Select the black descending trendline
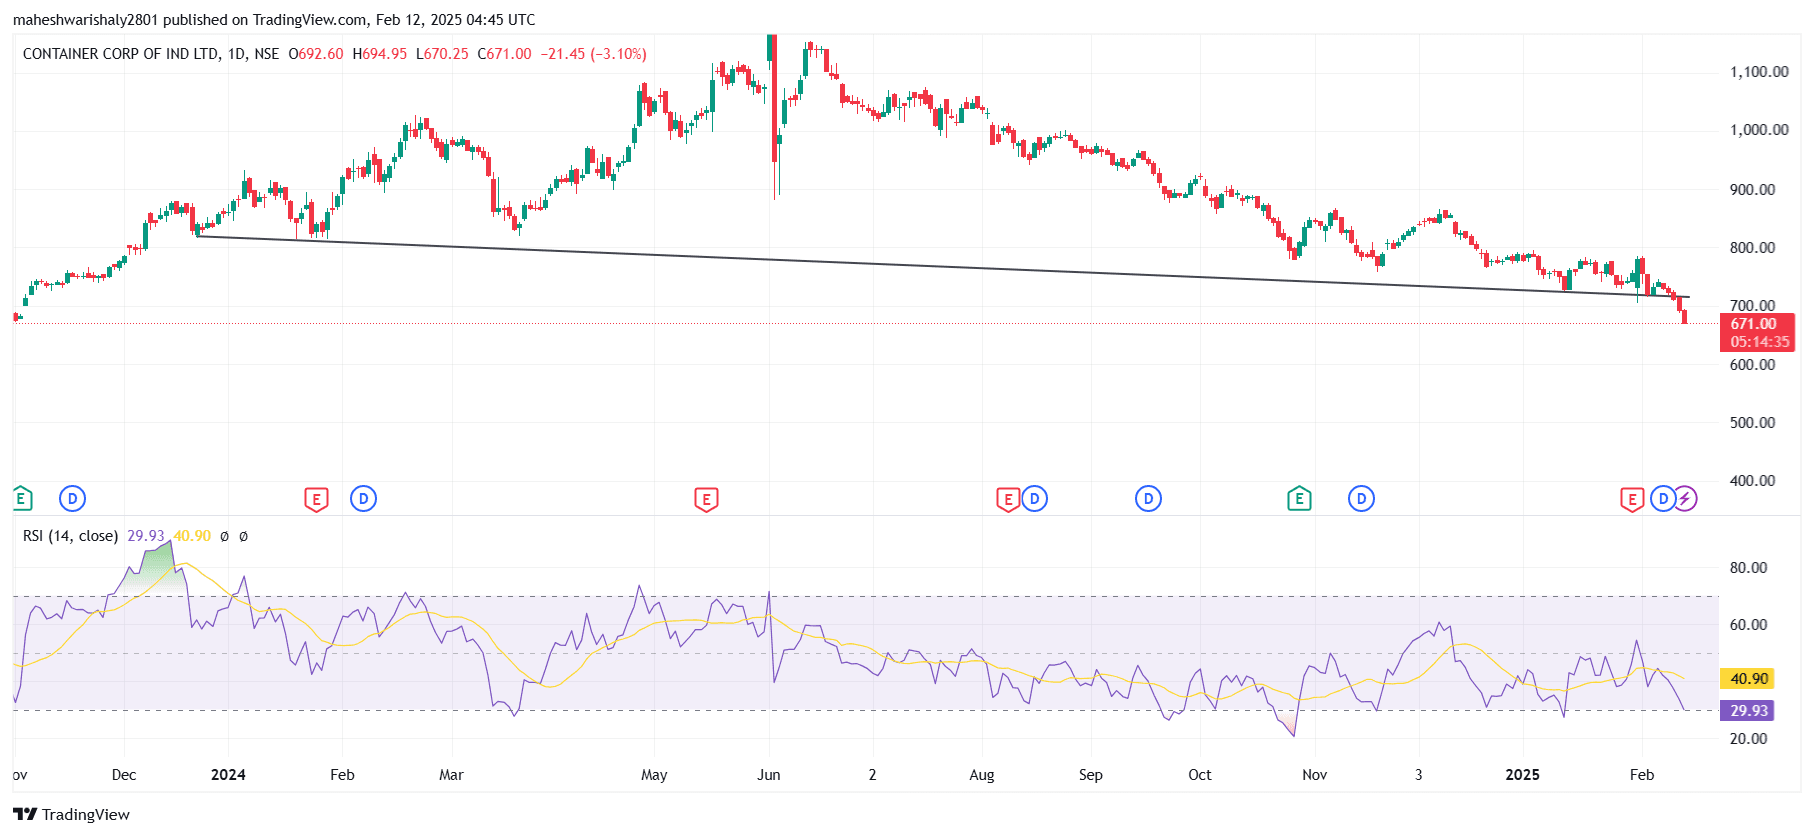 tap(942, 266)
